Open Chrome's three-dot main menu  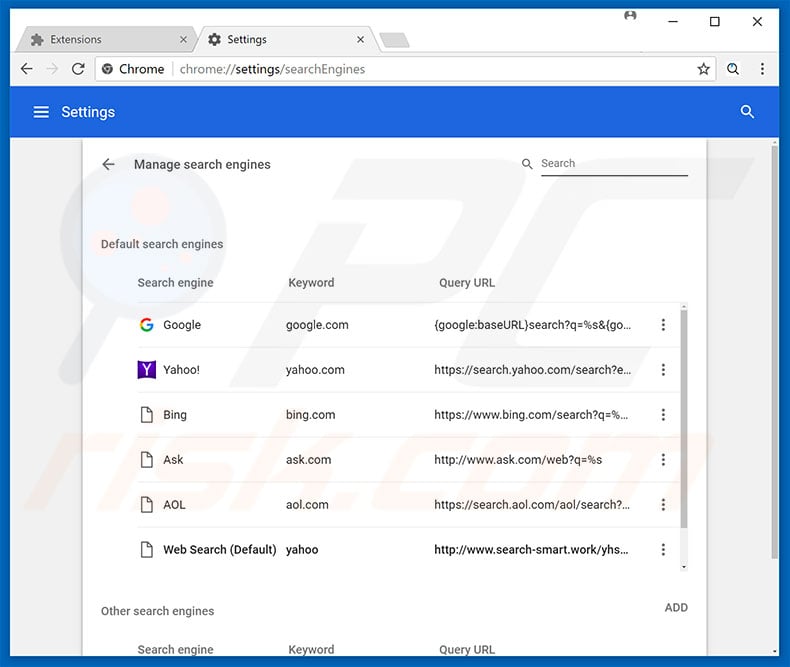[762, 69]
